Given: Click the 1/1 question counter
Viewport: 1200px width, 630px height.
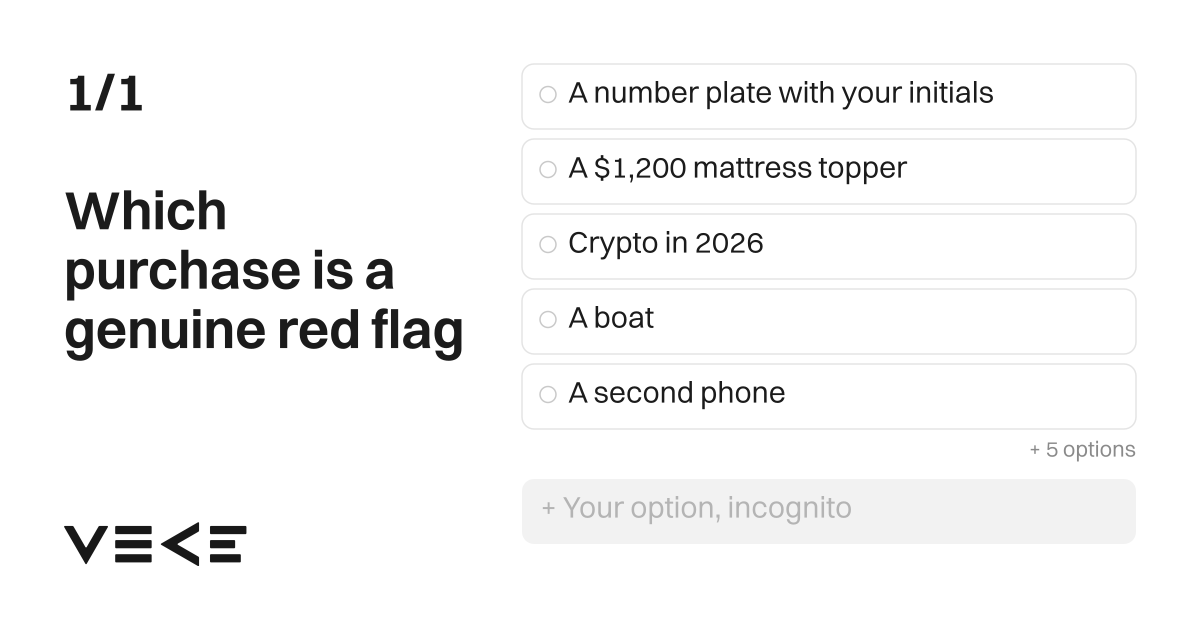Looking at the screenshot, I should click(105, 94).
